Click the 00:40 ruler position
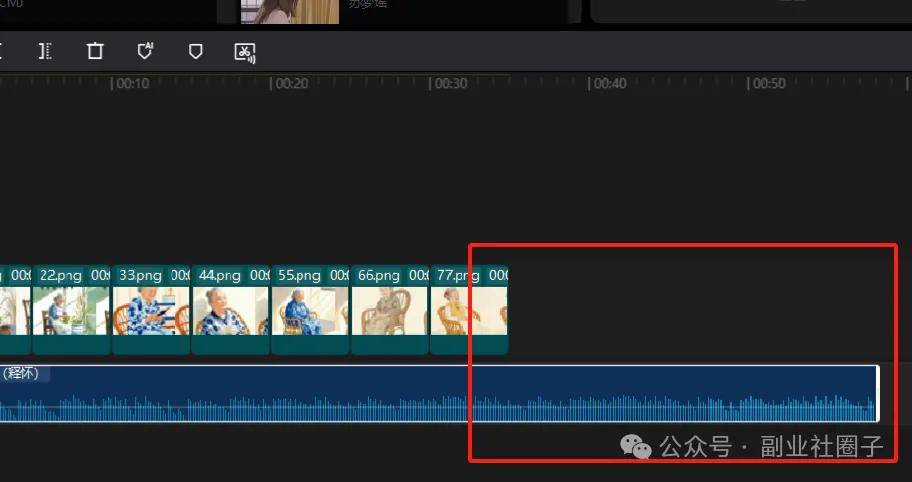This screenshot has width=912, height=482. (590, 84)
